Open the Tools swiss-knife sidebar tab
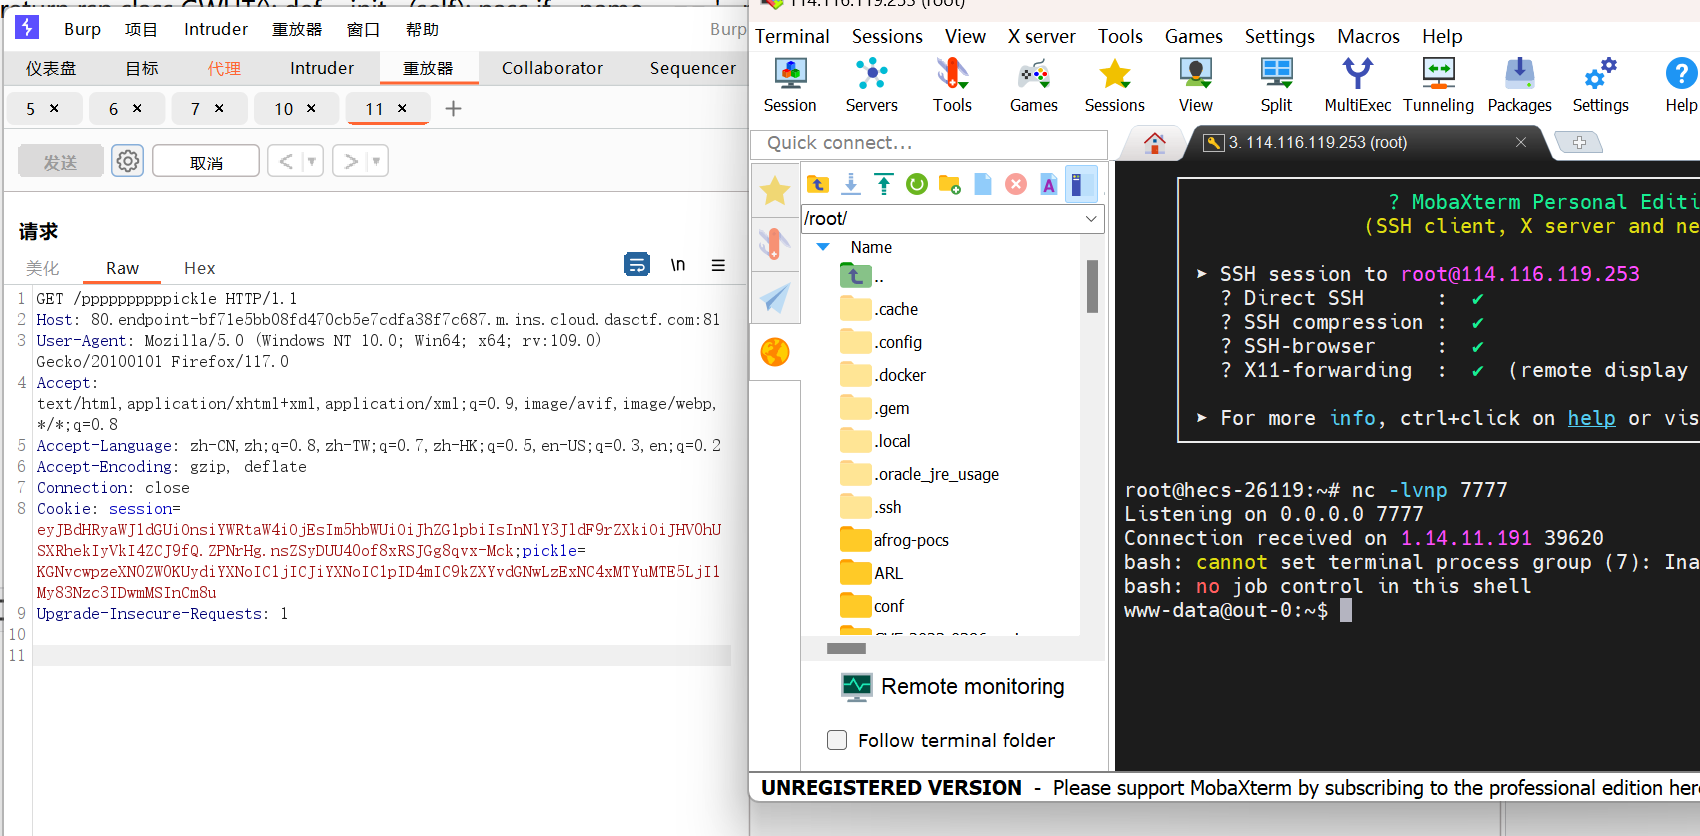The height and width of the screenshot is (836, 1700). (775, 243)
